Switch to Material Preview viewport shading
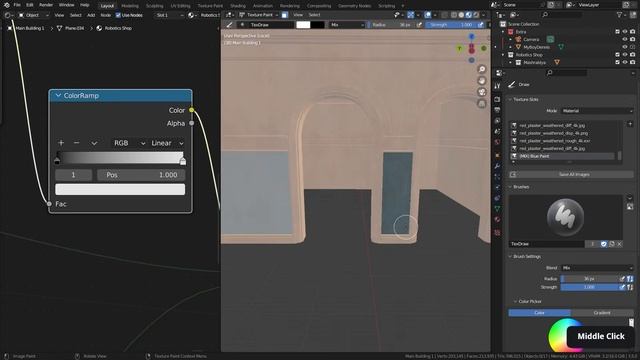The width and height of the screenshot is (640, 360). [x=469, y=15]
